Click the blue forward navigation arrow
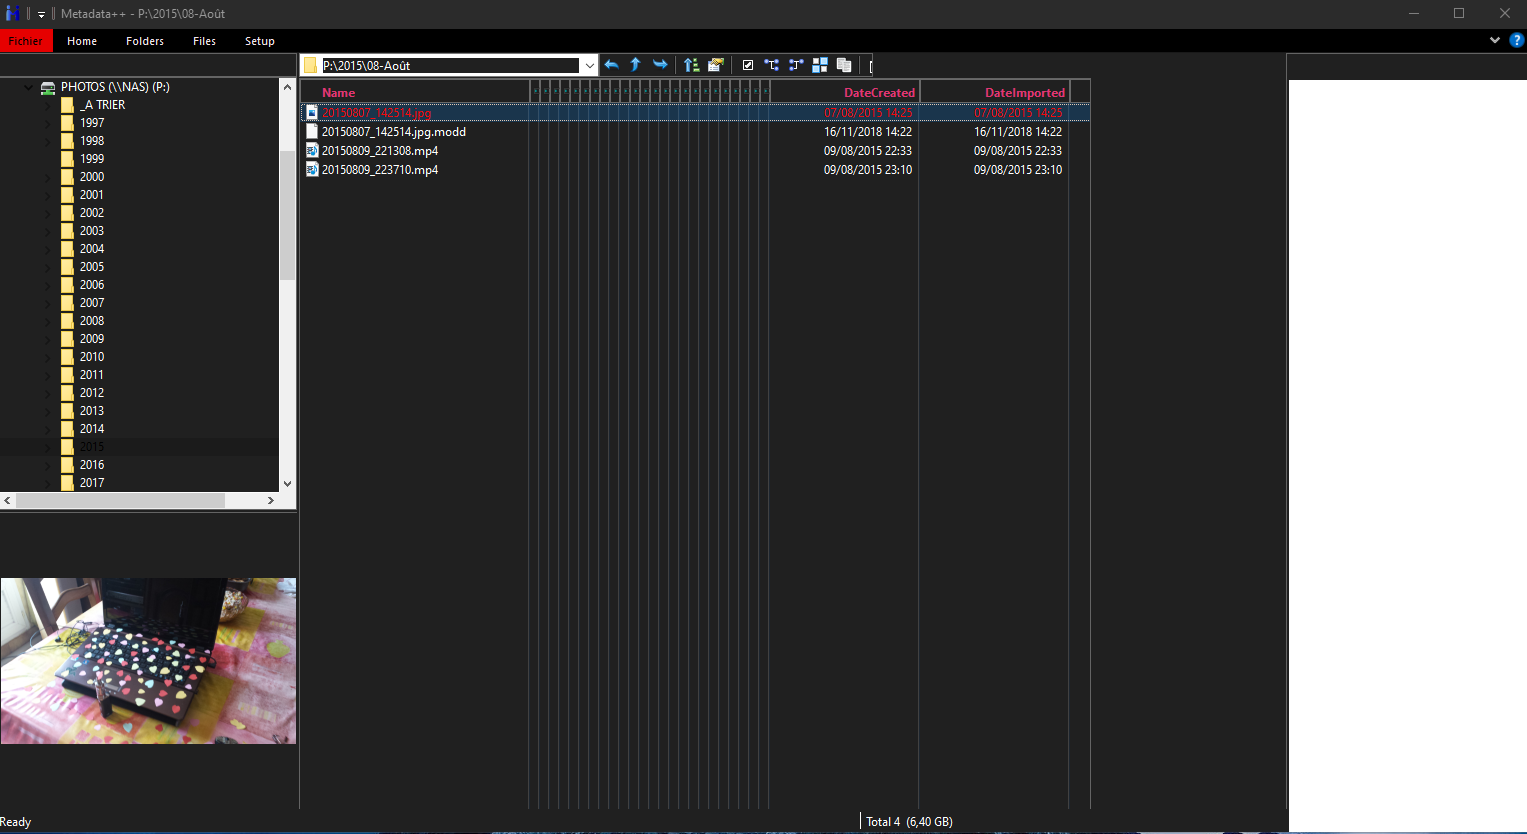Image resolution: width=1527 pixels, height=834 pixels. (660, 65)
